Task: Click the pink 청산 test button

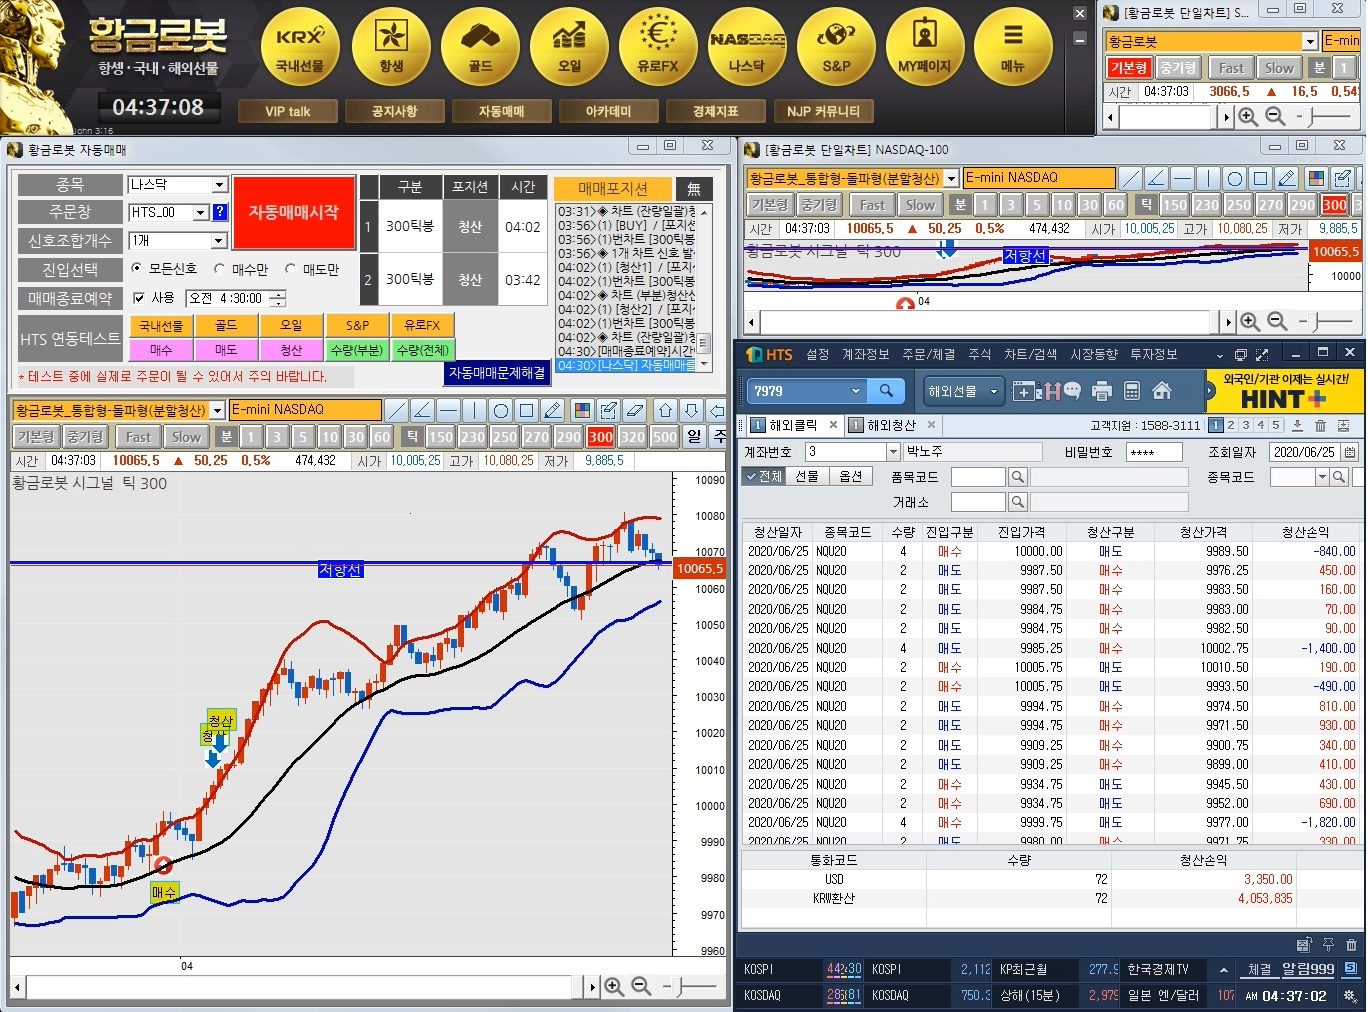Action: click(291, 350)
